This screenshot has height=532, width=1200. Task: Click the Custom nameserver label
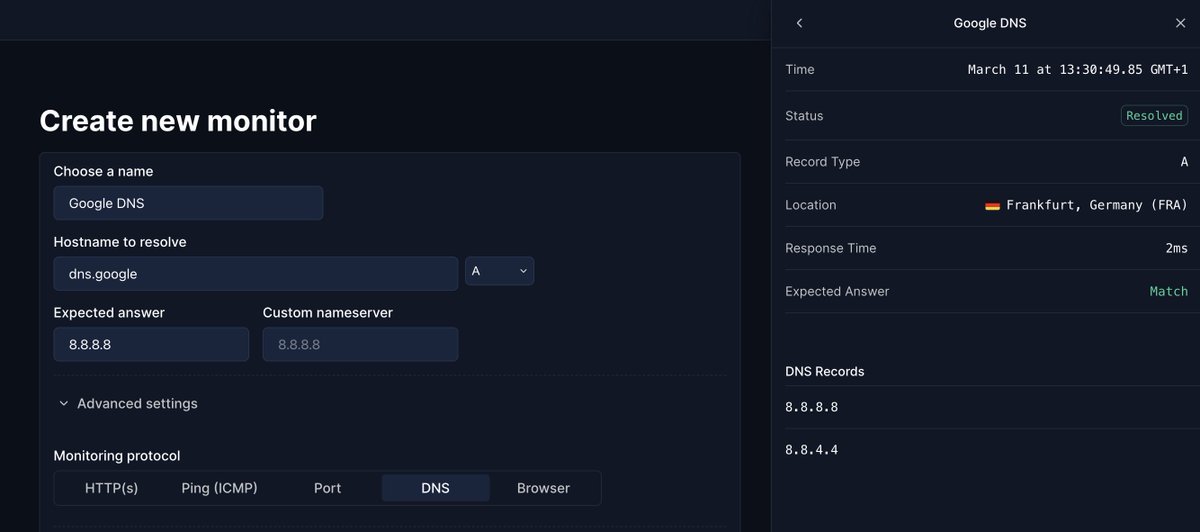pyautogui.click(x=328, y=313)
